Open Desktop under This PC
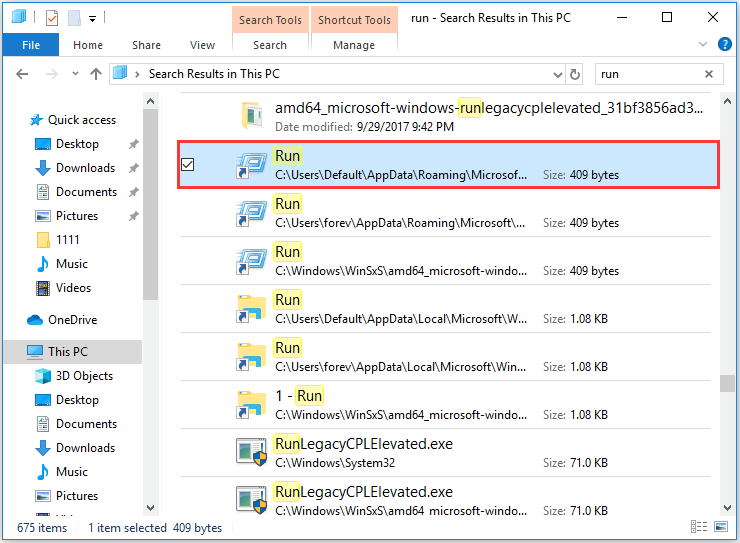The image size is (740, 543). tap(67, 400)
